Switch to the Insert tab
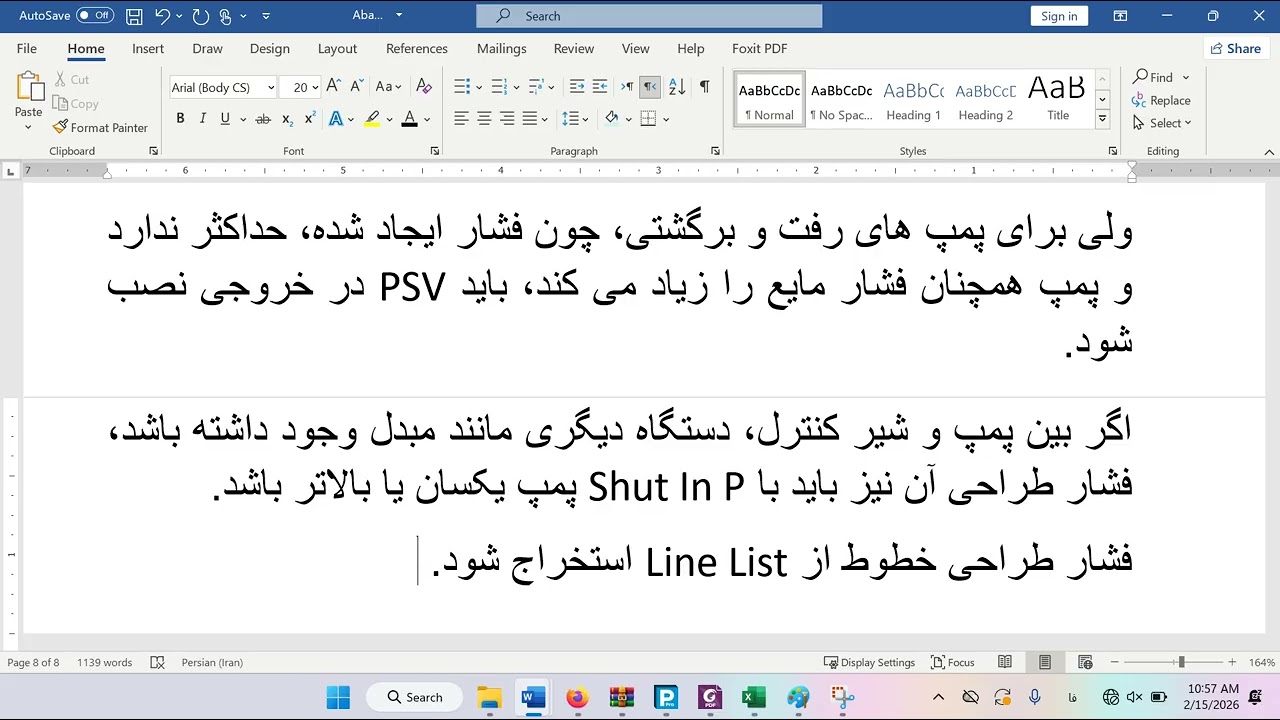This screenshot has width=1280, height=720. click(148, 48)
